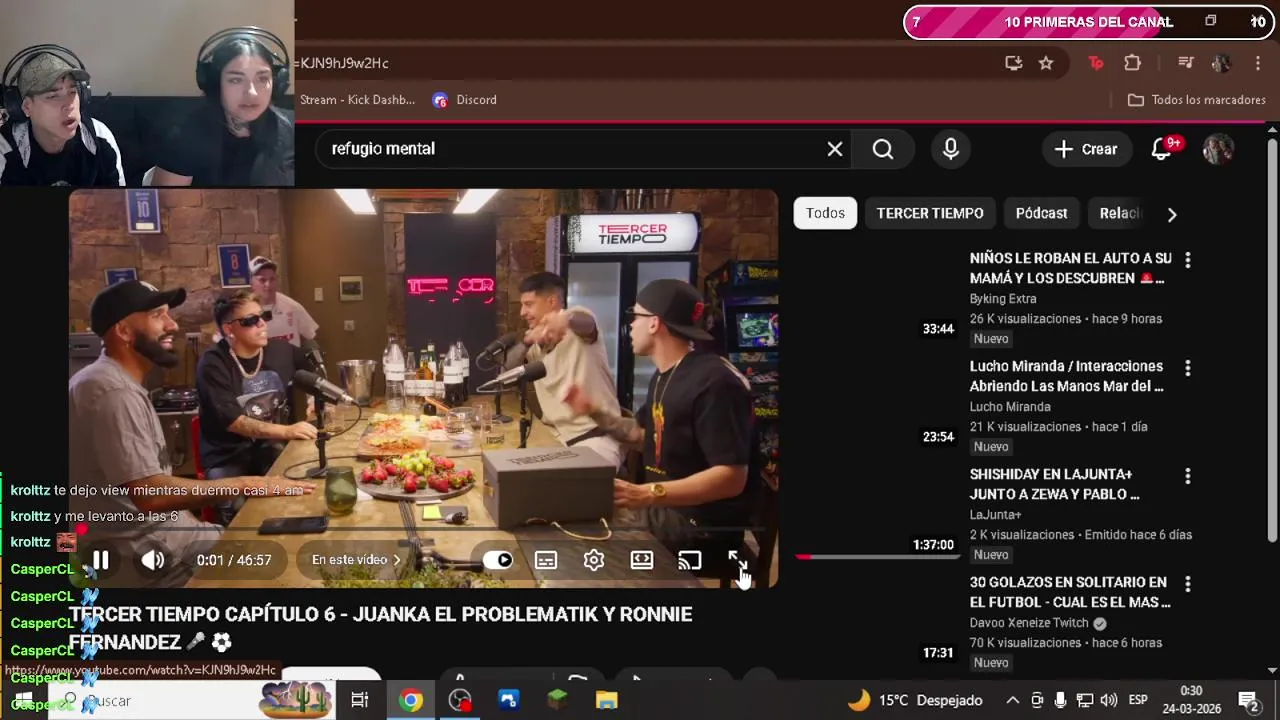This screenshot has width=1280, height=720.
Task: Open the Crear button
Action: pos(1086,149)
